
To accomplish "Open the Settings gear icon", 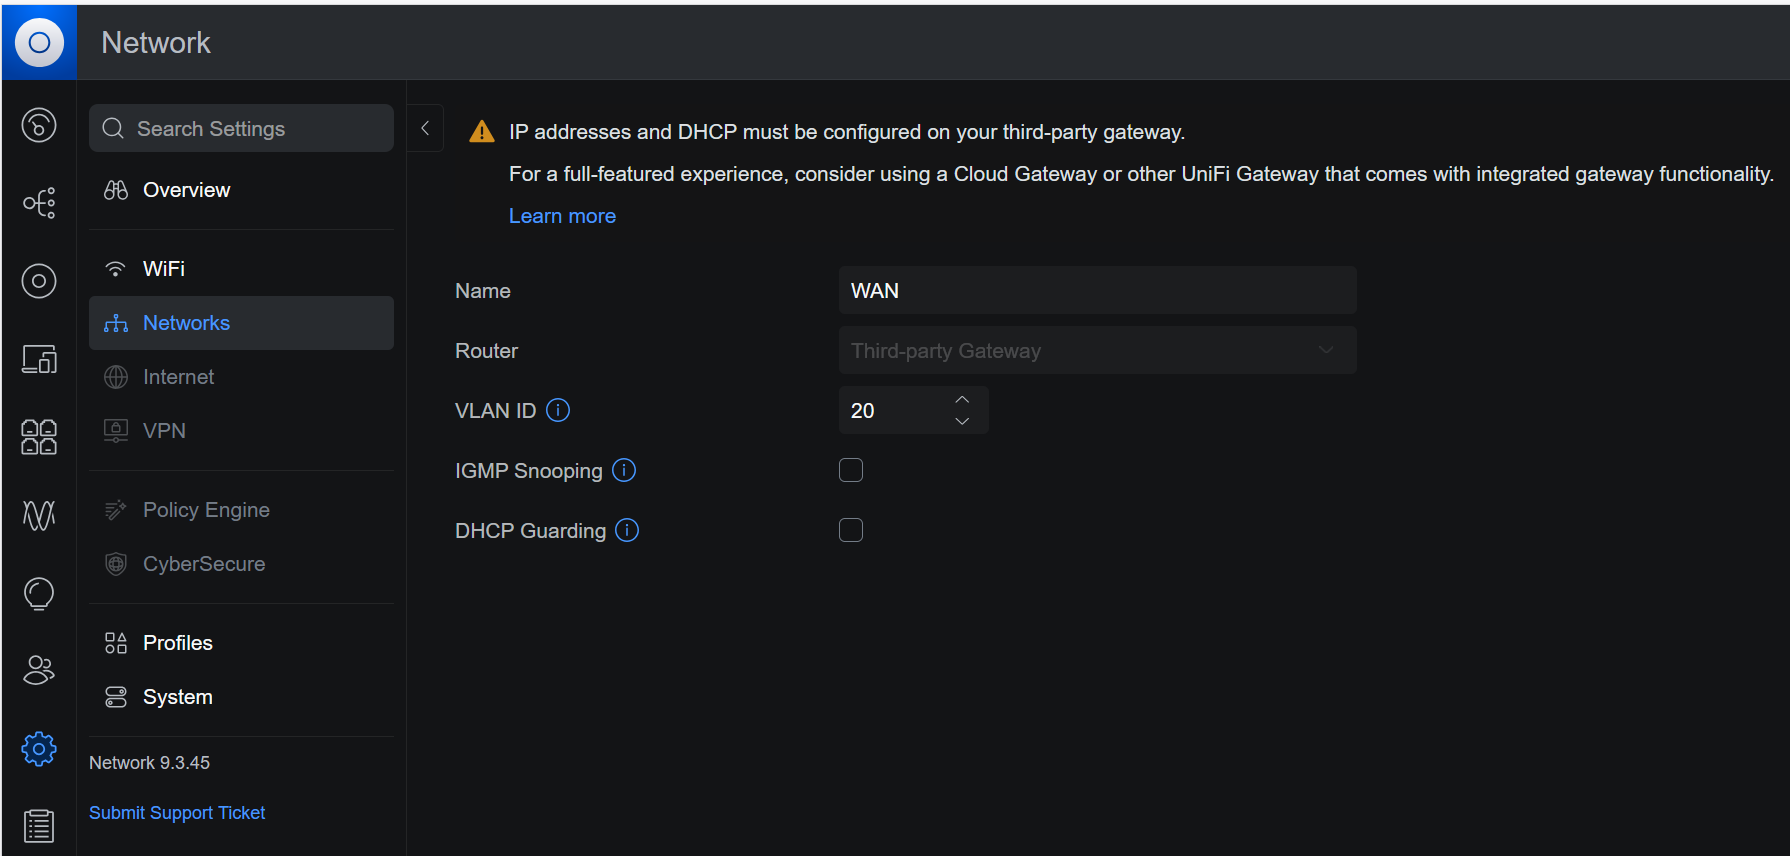I will (39, 748).
